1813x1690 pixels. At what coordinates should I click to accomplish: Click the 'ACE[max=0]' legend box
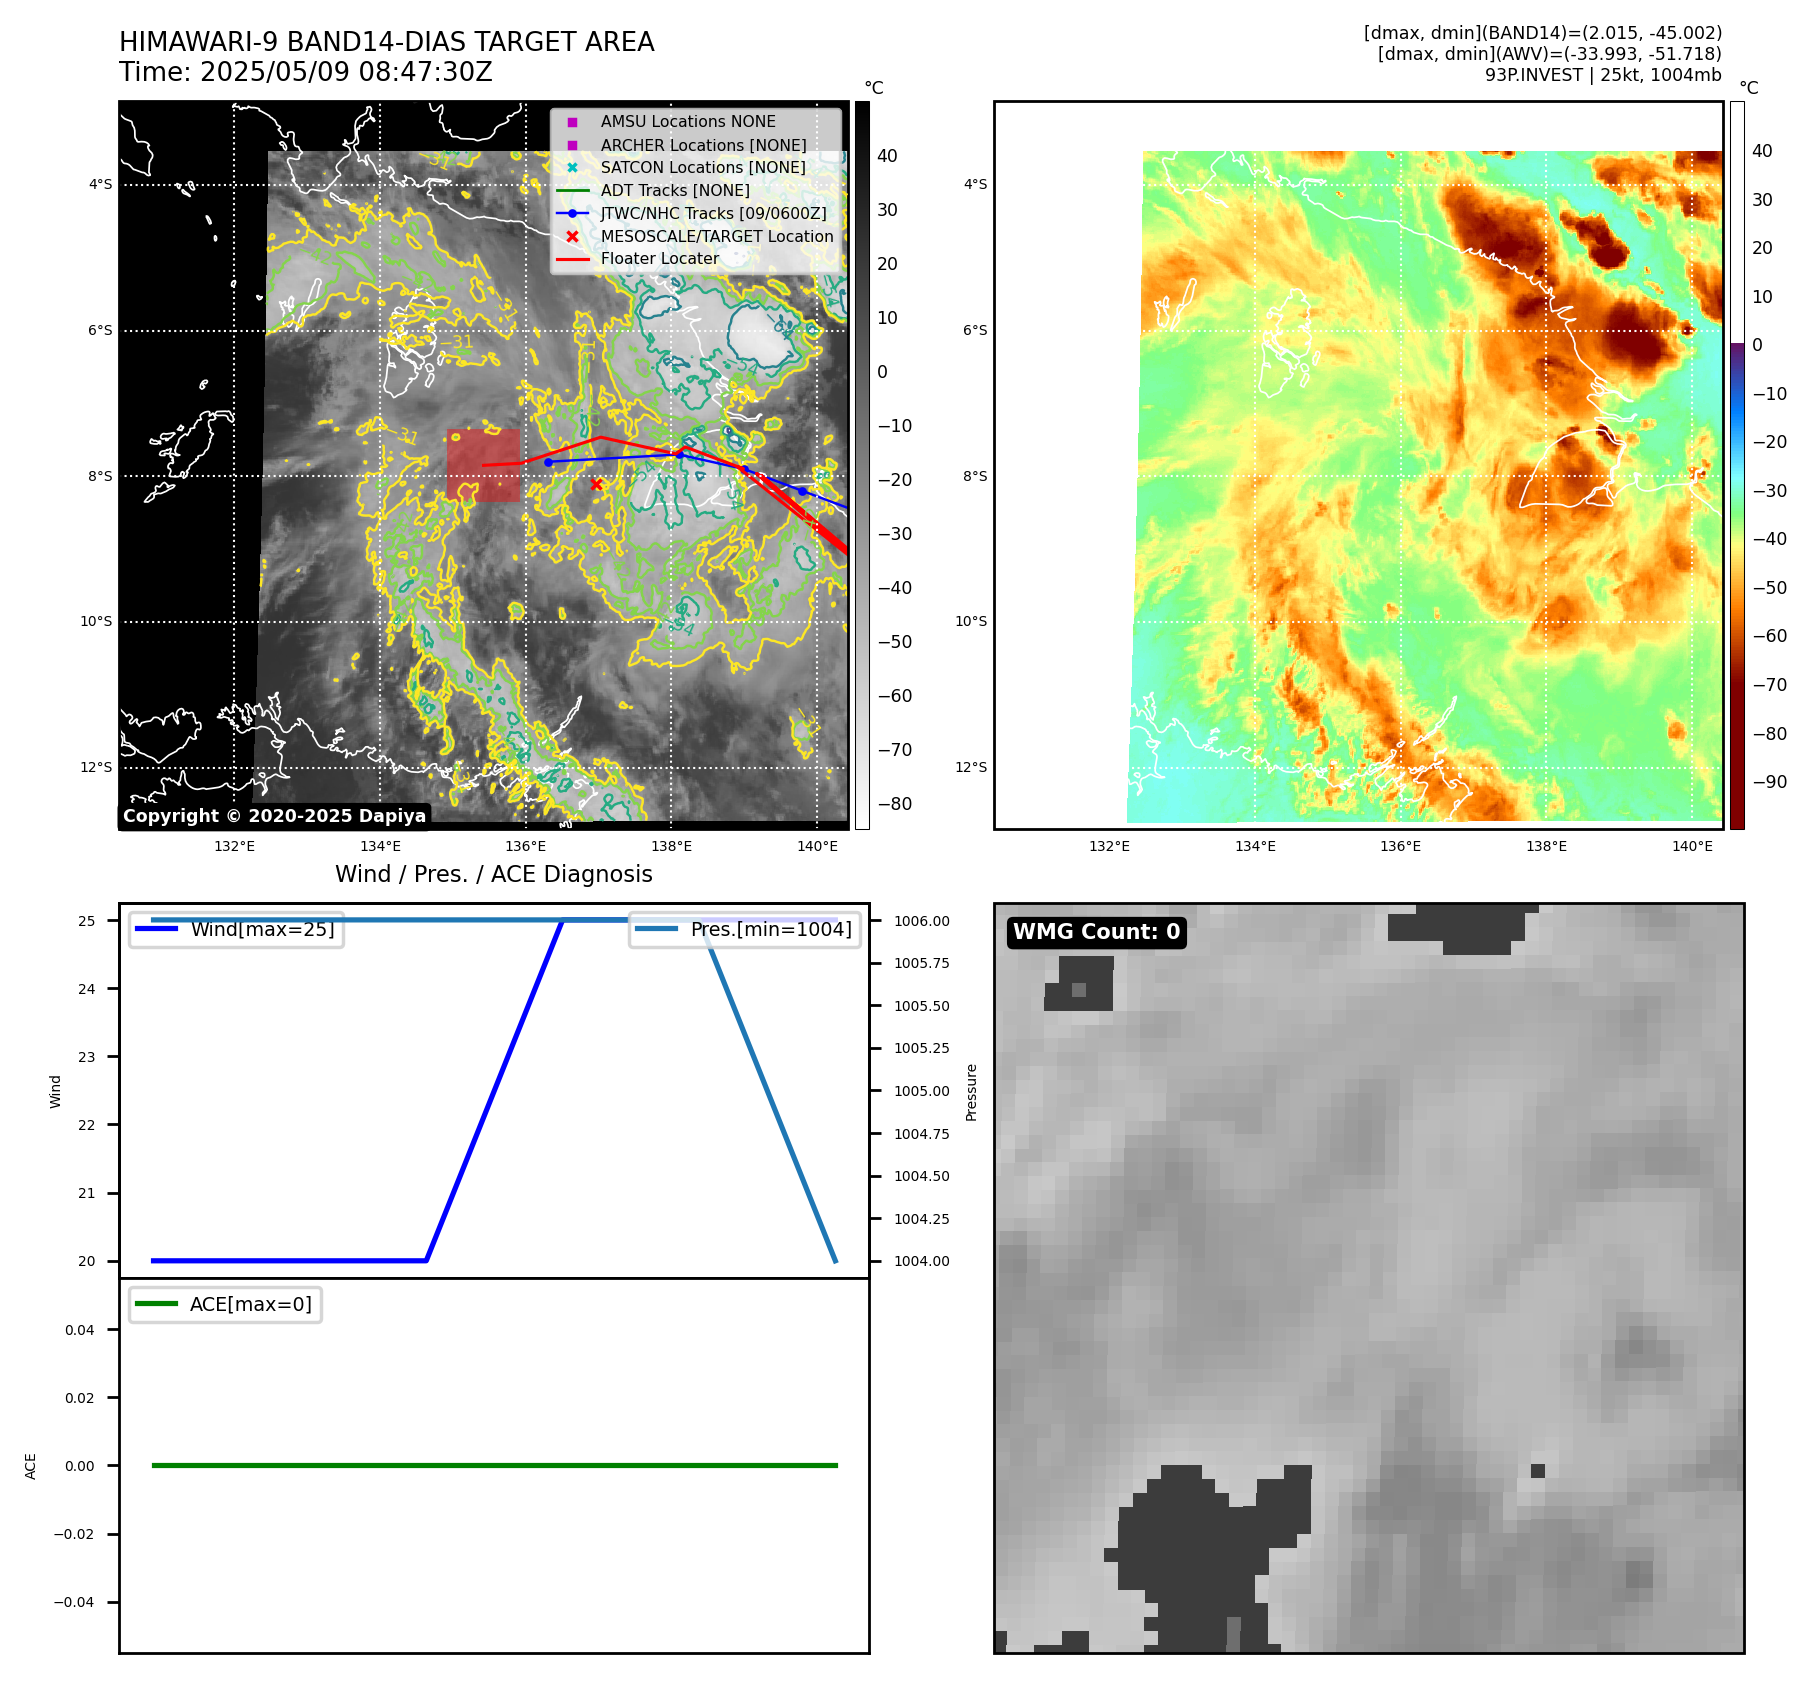click(226, 1304)
